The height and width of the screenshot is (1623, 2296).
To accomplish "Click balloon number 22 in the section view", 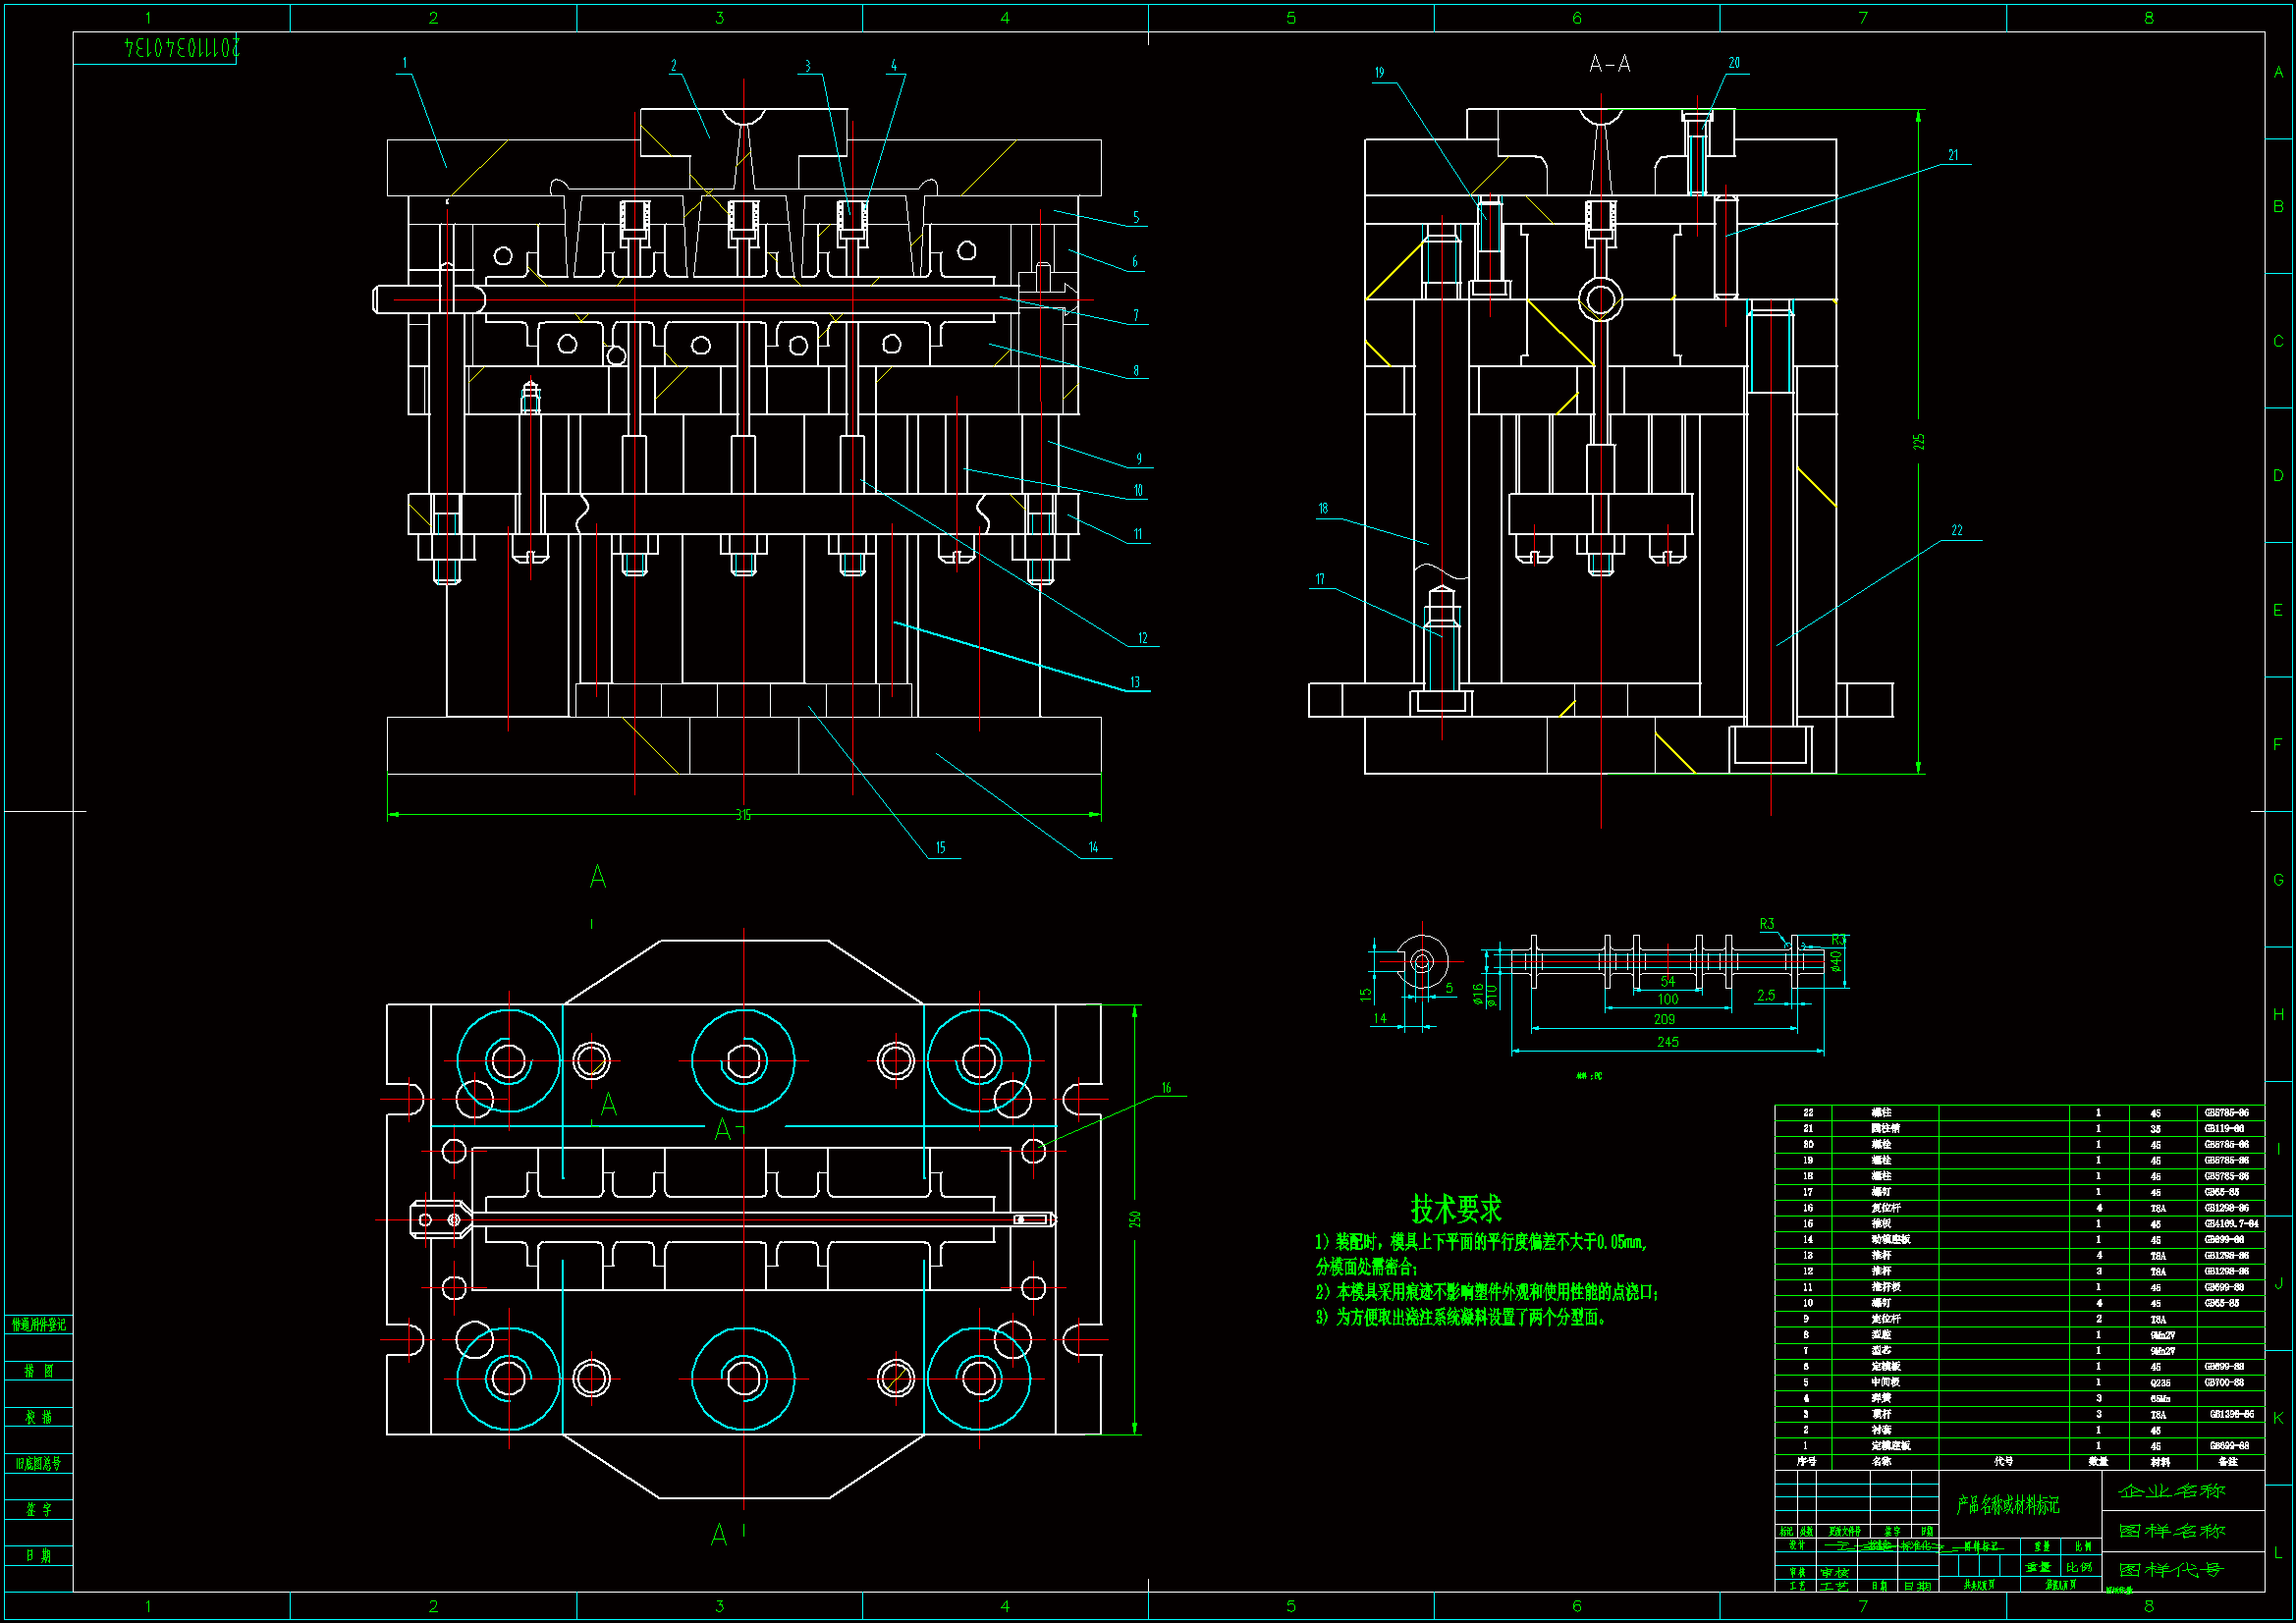I will (1957, 530).
